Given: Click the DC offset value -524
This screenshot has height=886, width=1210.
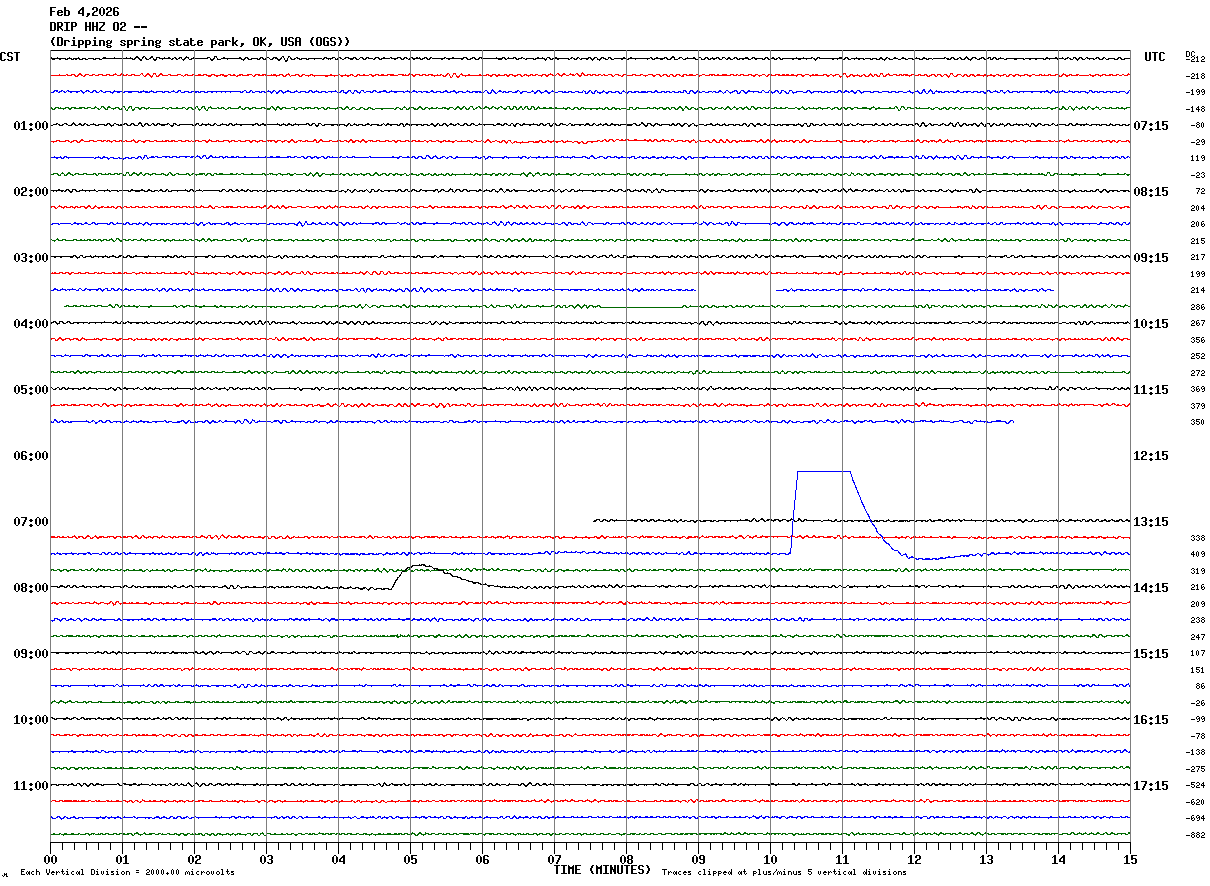Looking at the screenshot, I should 1196,786.
